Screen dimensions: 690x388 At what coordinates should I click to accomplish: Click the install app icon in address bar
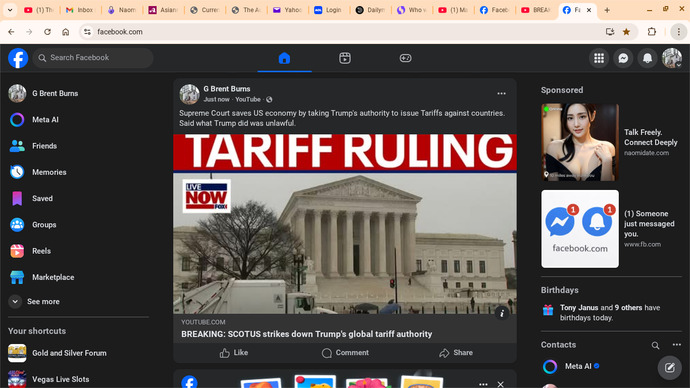coord(609,32)
